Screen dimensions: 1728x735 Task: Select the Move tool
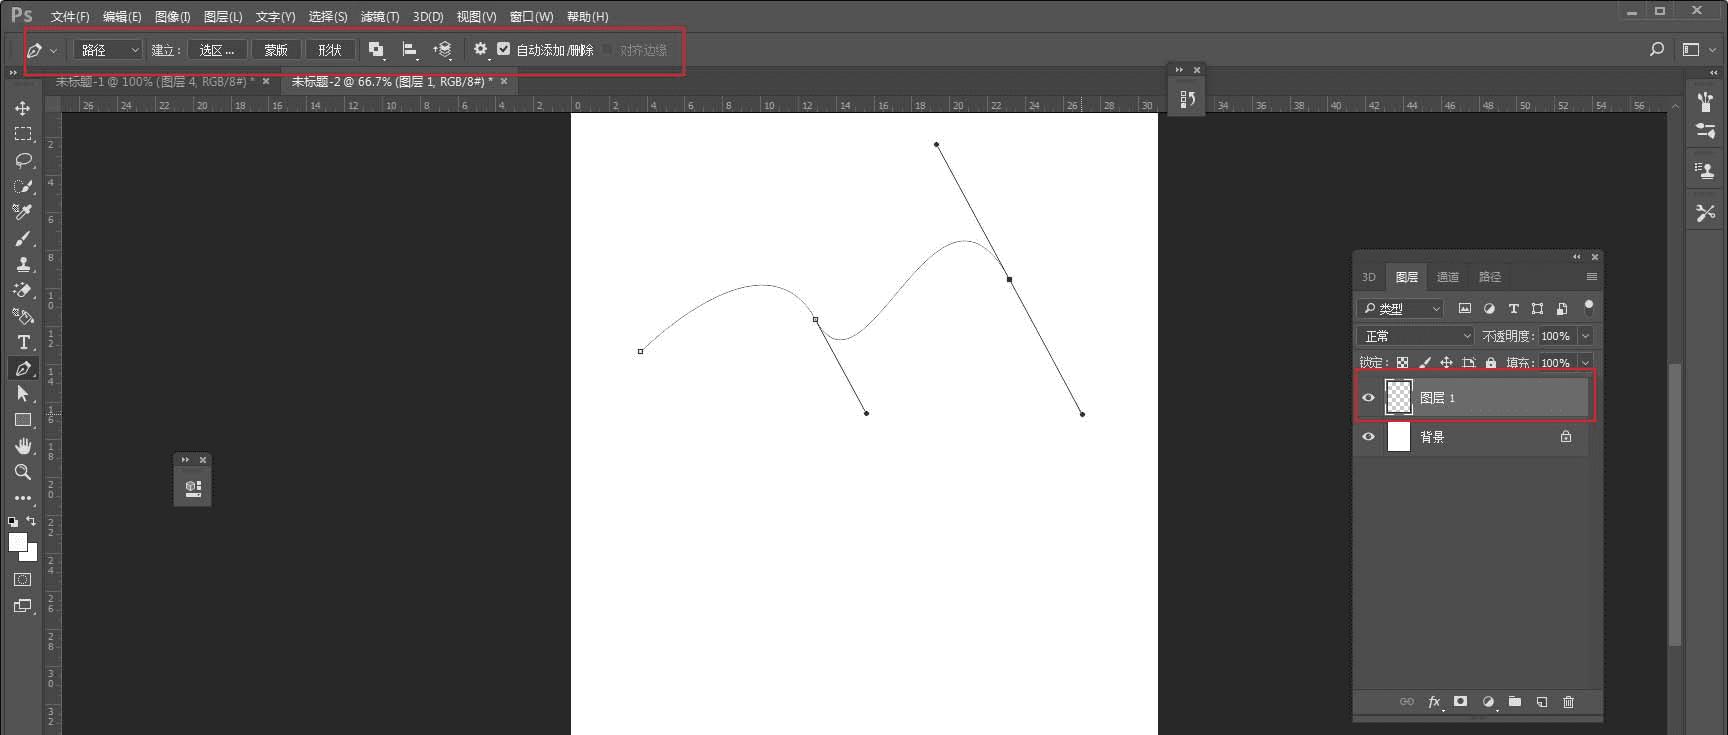tap(22, 108)
